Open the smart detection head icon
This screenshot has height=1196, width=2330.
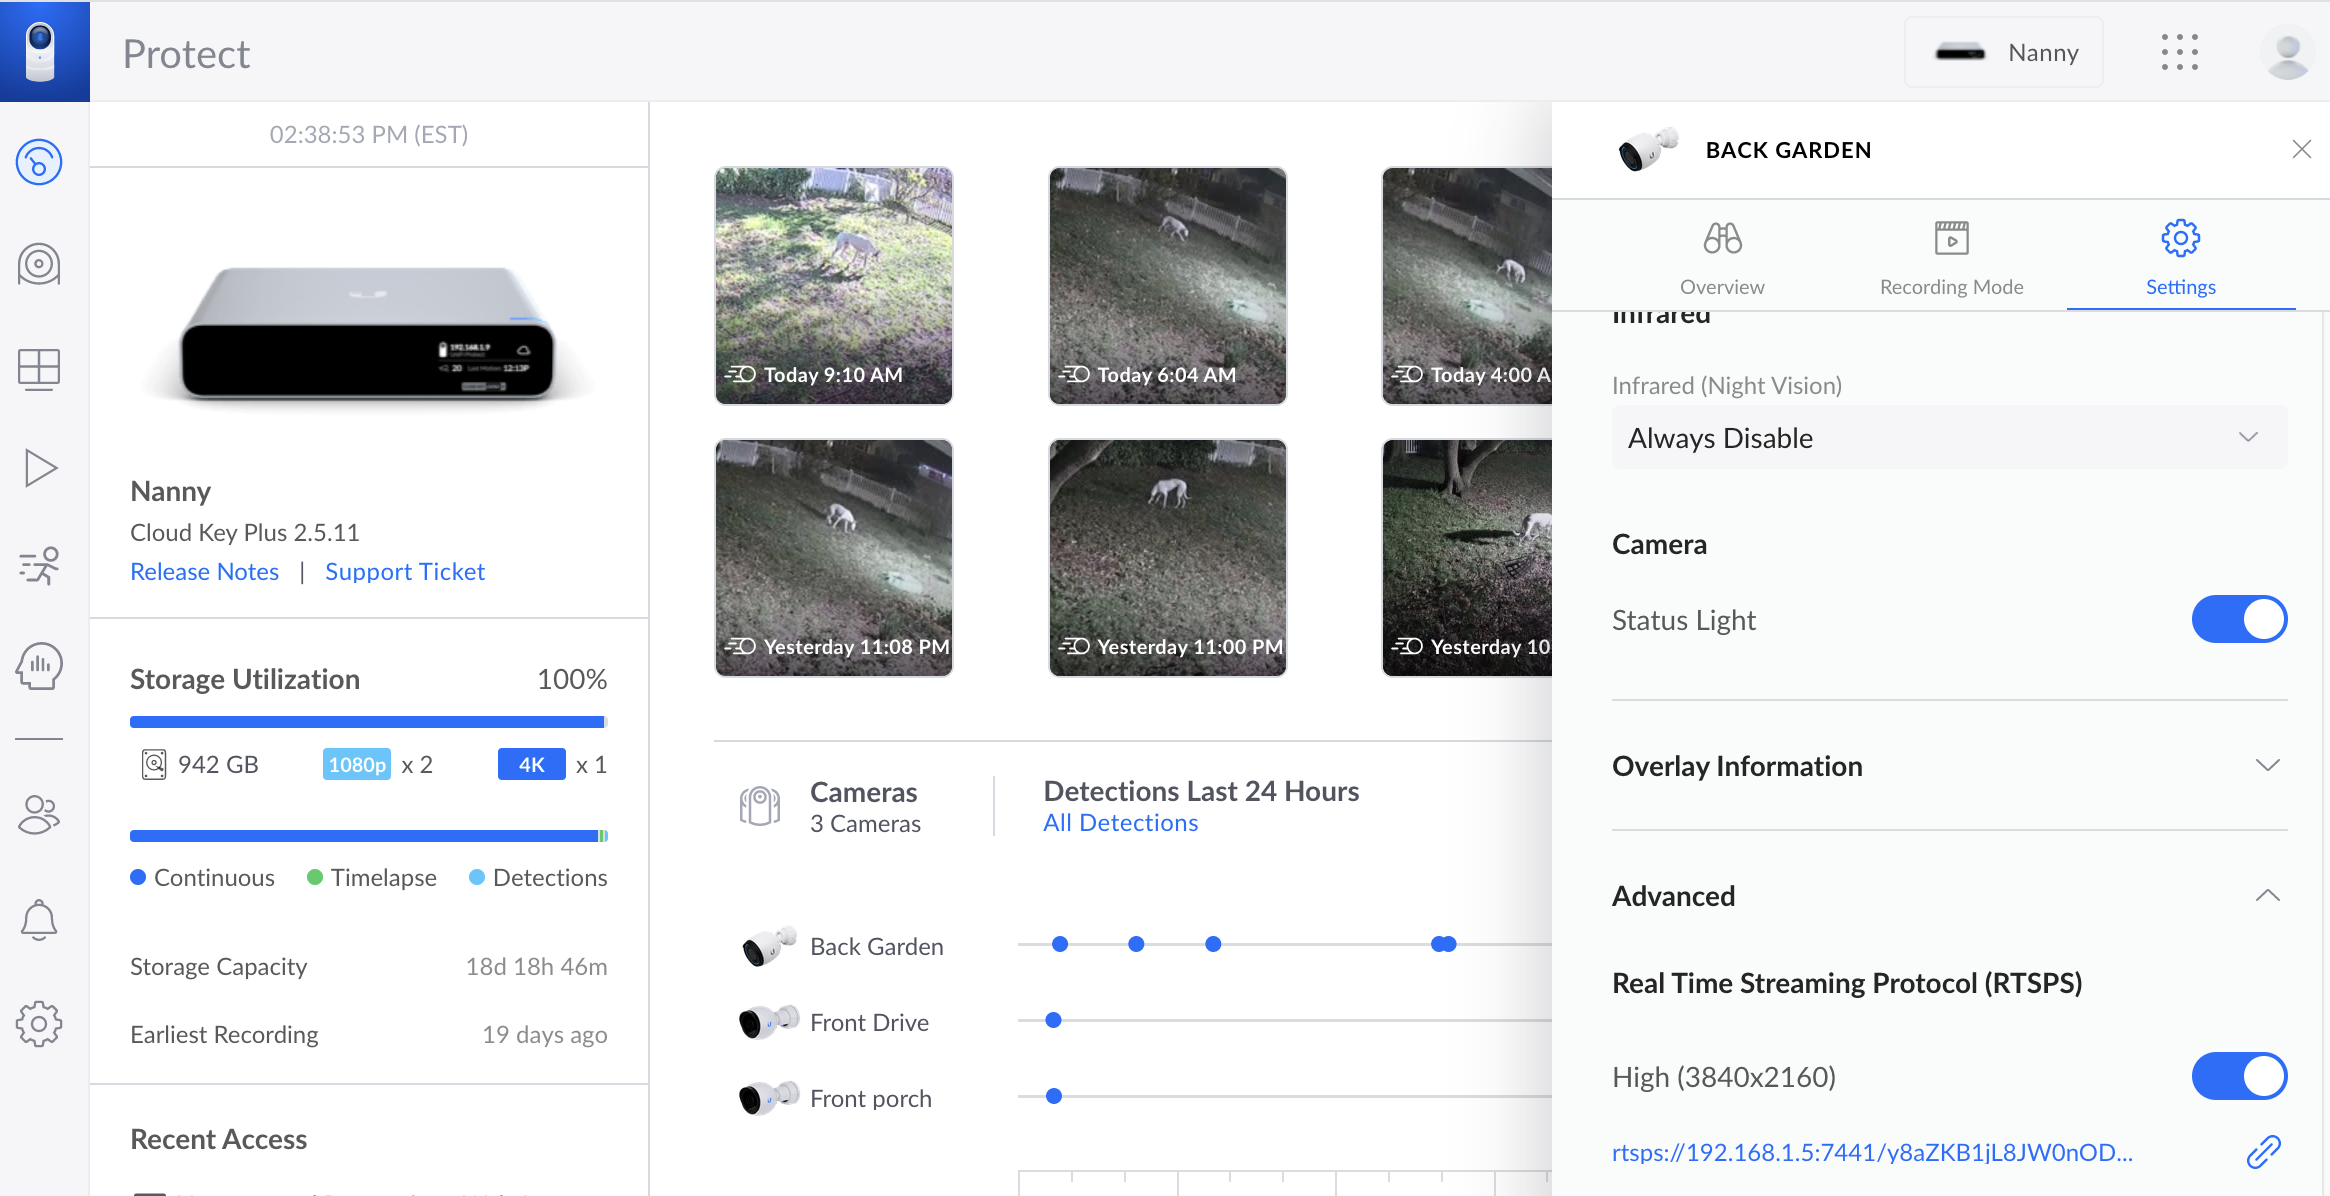(x=39, y=667)
